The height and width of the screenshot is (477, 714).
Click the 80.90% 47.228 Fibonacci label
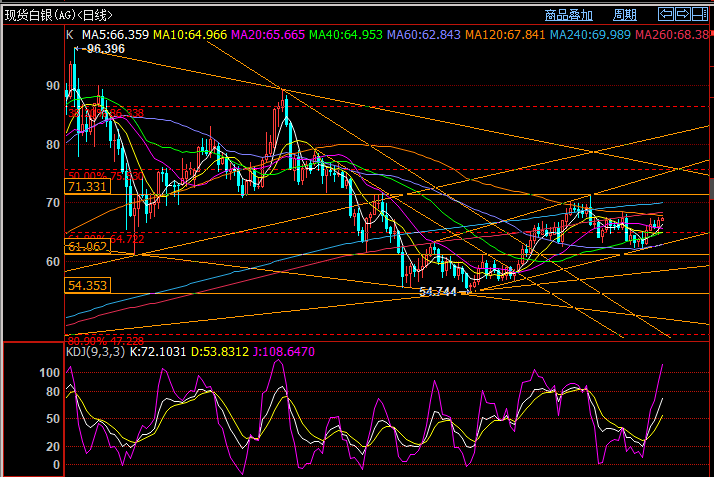click(x=106, y=340)
